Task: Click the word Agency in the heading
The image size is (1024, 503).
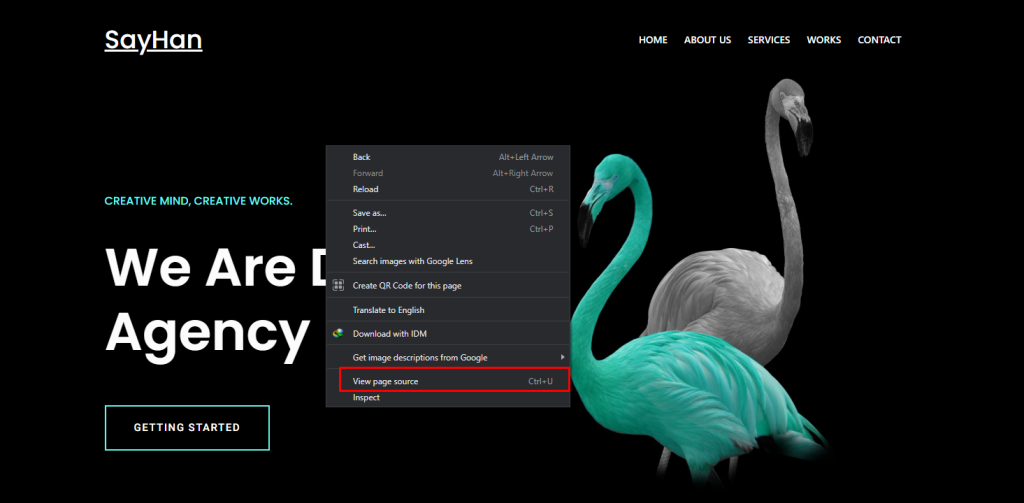Action: [207, 334]
